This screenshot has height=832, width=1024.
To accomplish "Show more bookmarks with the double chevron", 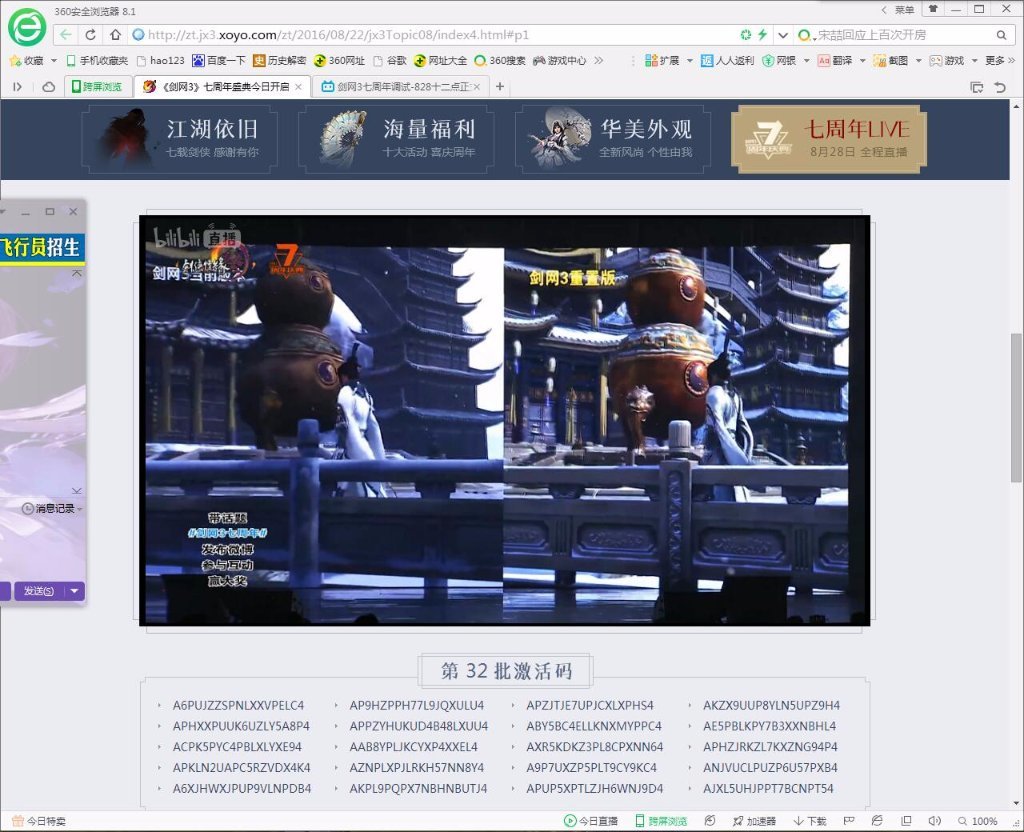I will click(x=599, y=61).
